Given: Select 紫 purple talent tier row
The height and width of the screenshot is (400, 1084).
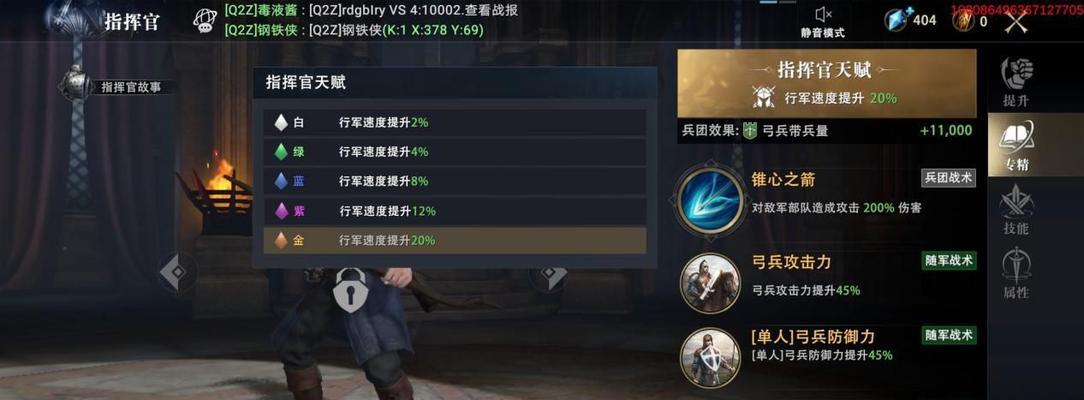Looking at the screenshot, I should click(x=456, y=211).
